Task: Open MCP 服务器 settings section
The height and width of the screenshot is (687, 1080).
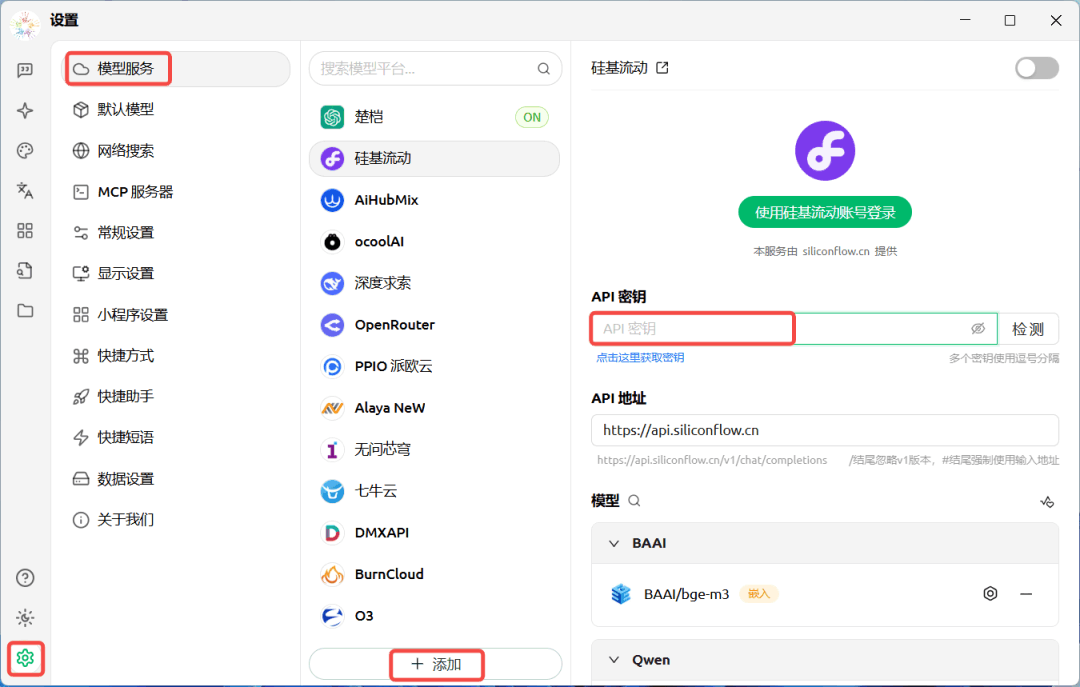Action: coord(176,192)
